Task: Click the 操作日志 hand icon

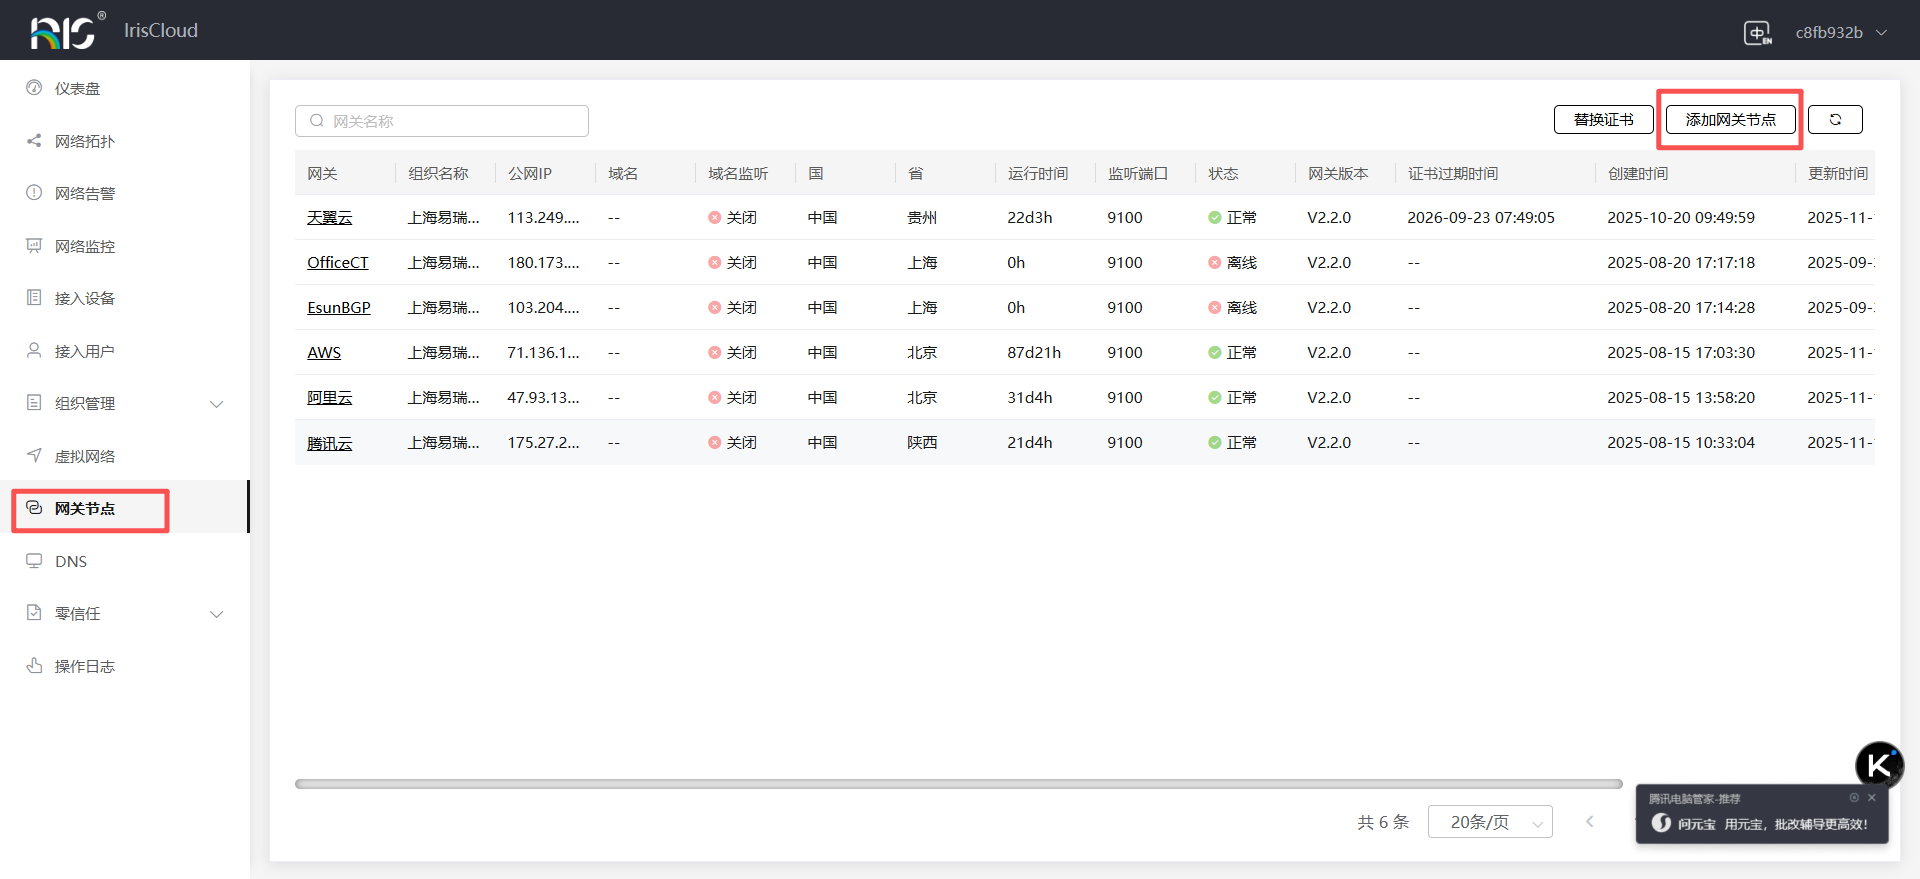Action: [x=34, y=666]
